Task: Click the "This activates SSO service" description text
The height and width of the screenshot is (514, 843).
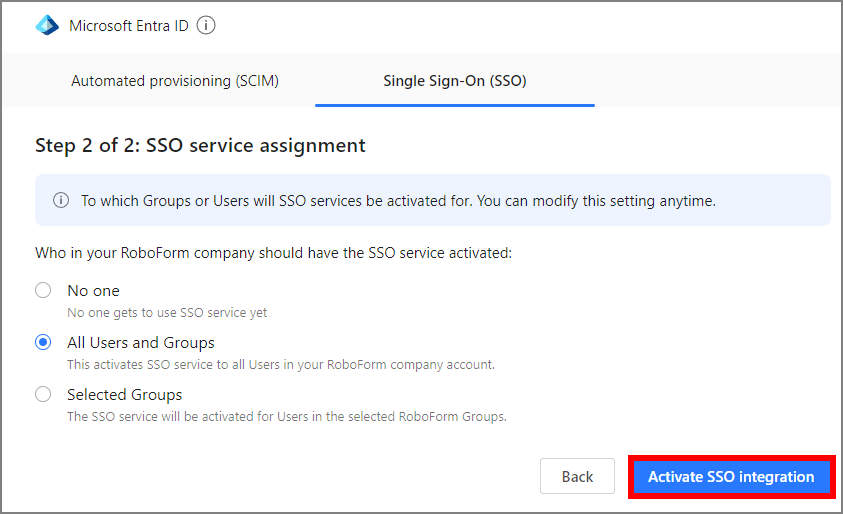Action: [280, 364]
